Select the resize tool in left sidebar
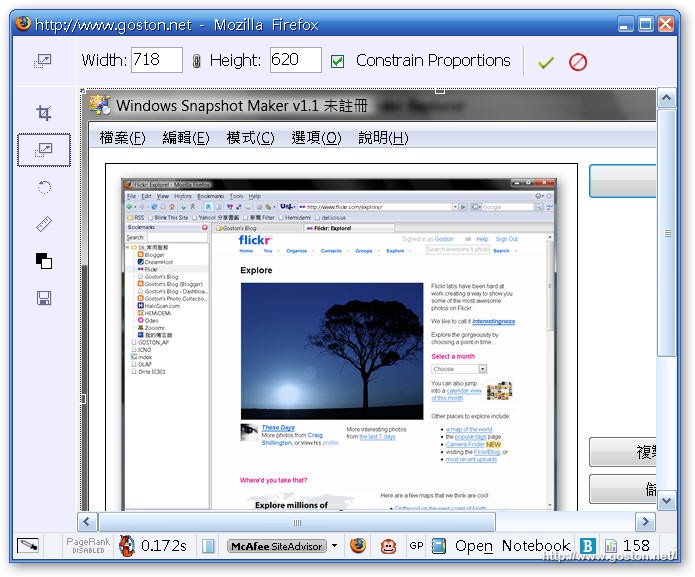695x577 pixels. click(x=43, y=150)
